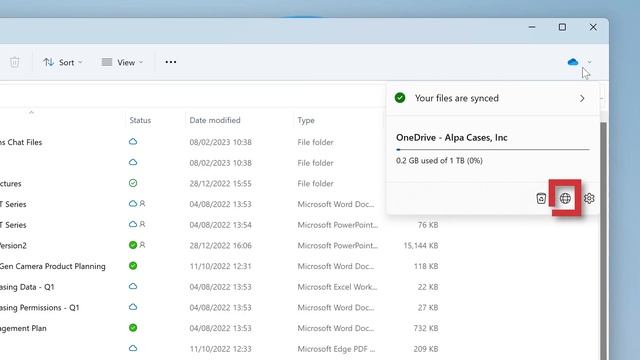
Task: Click green check on Management Plan row
Action: (133, 328)
